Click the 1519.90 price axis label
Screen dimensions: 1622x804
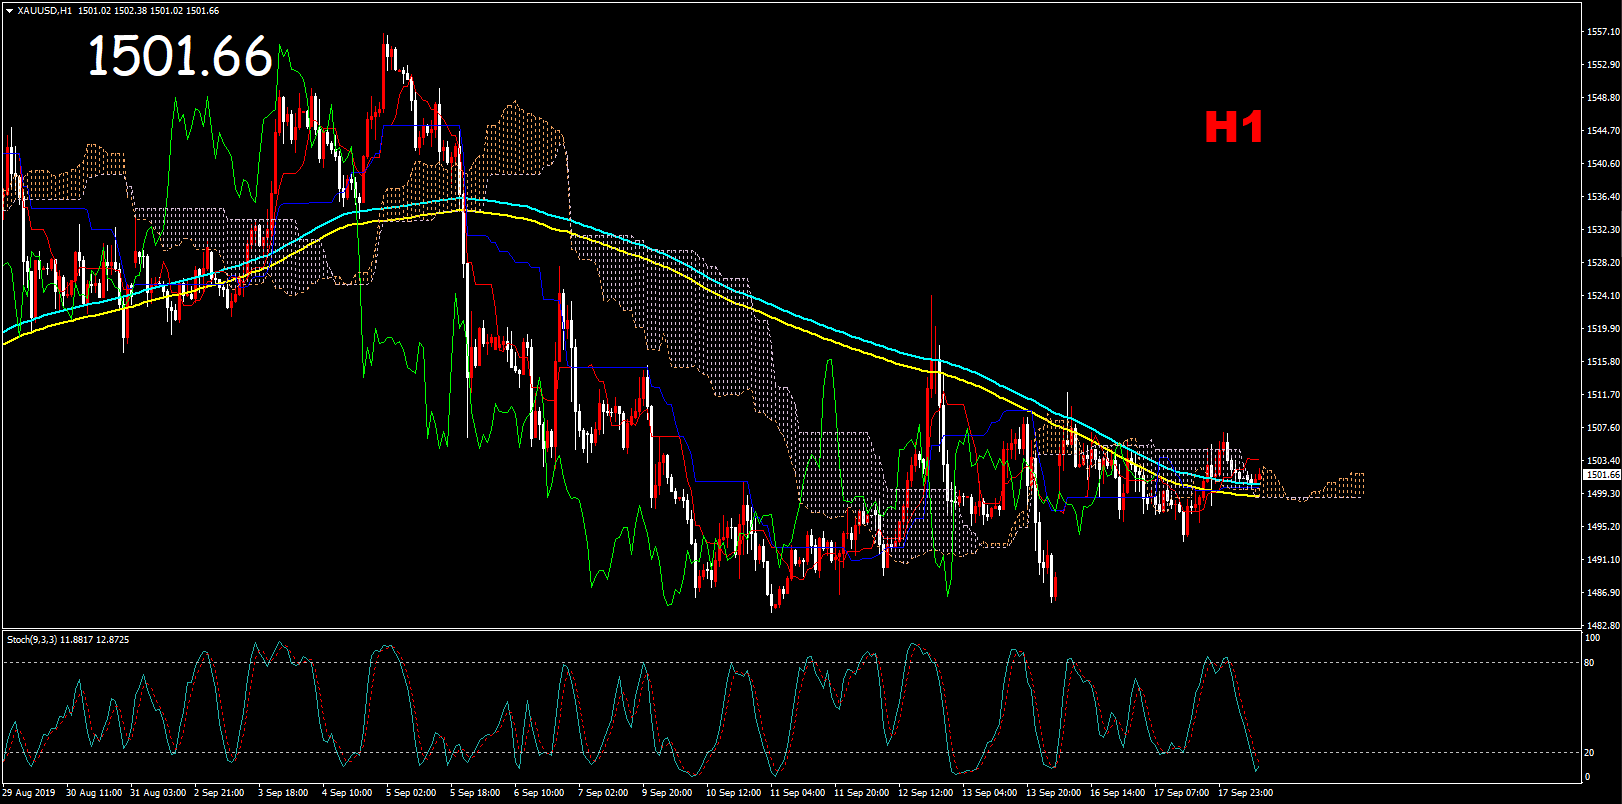point(1603,329)
